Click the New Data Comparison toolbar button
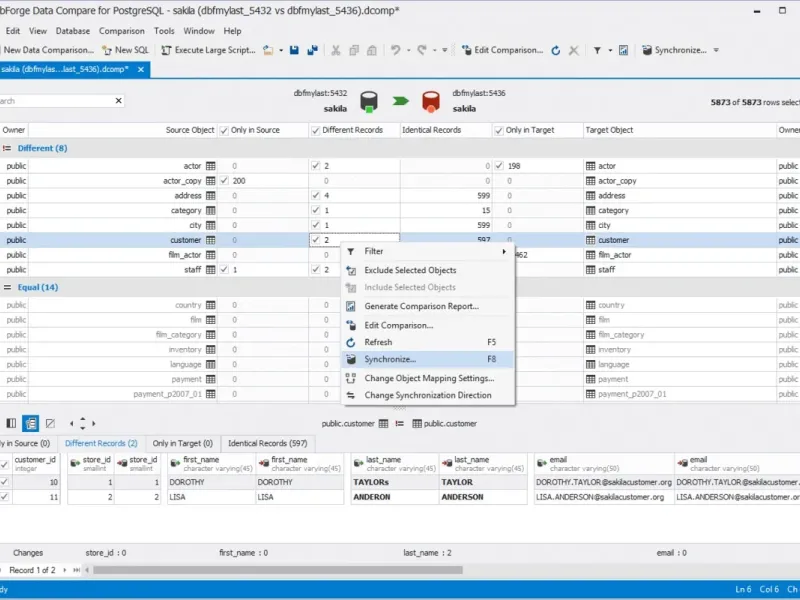Image resolution: width=800 pixels, height=600 pixels. click(47, 50)
